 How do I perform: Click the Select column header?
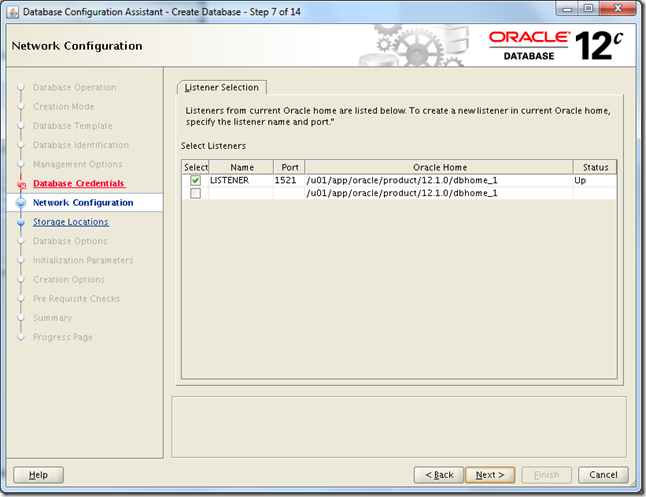tap(196, 167)
